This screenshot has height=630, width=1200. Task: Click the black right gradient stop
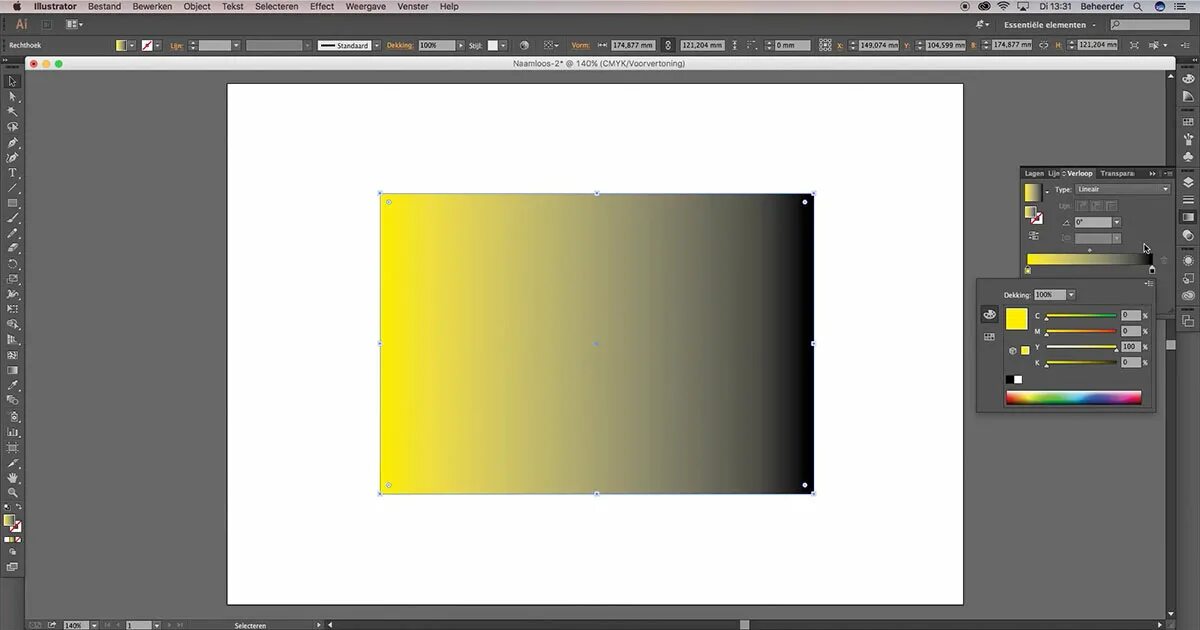point(1152,270)
